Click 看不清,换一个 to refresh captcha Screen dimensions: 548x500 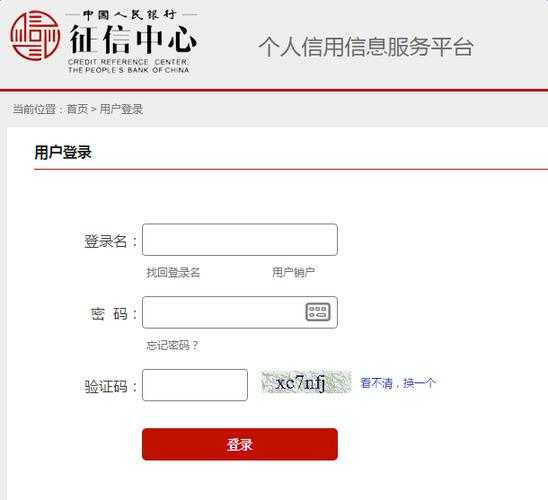[398, 383]
